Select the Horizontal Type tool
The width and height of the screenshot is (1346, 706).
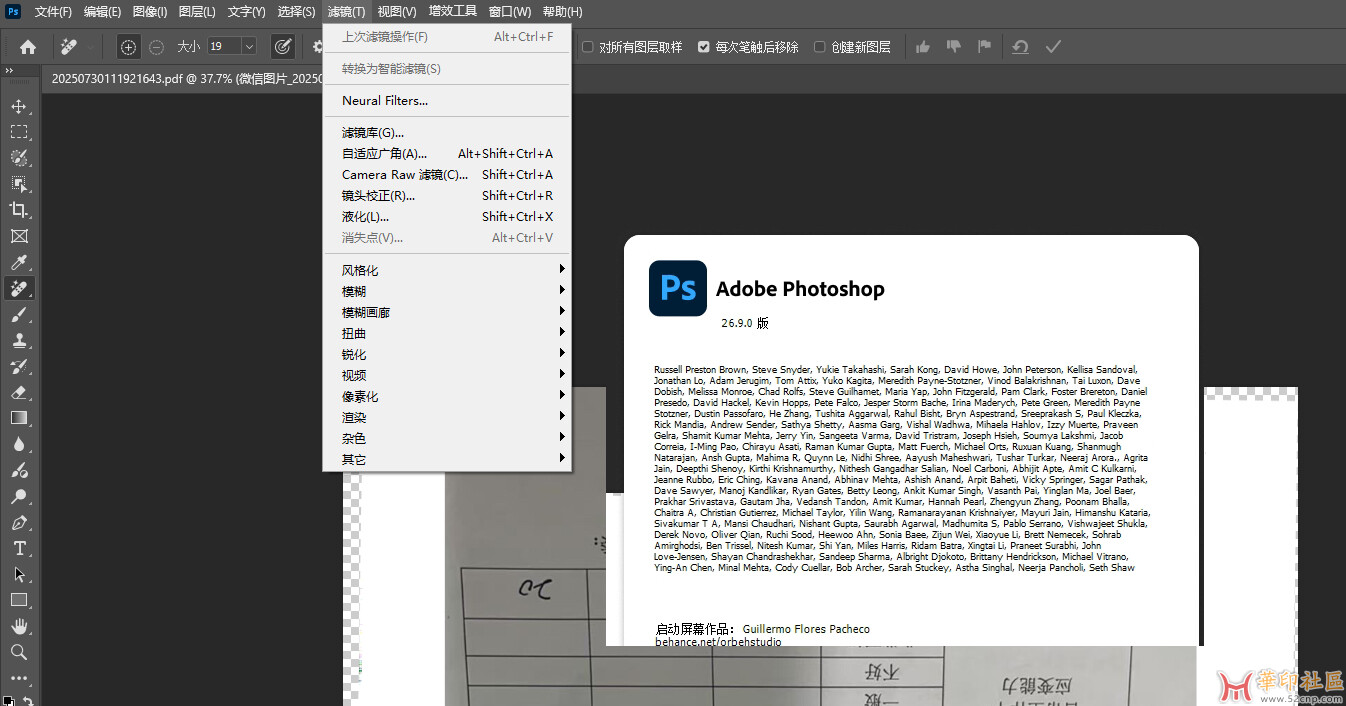click(x=19, y=548)
